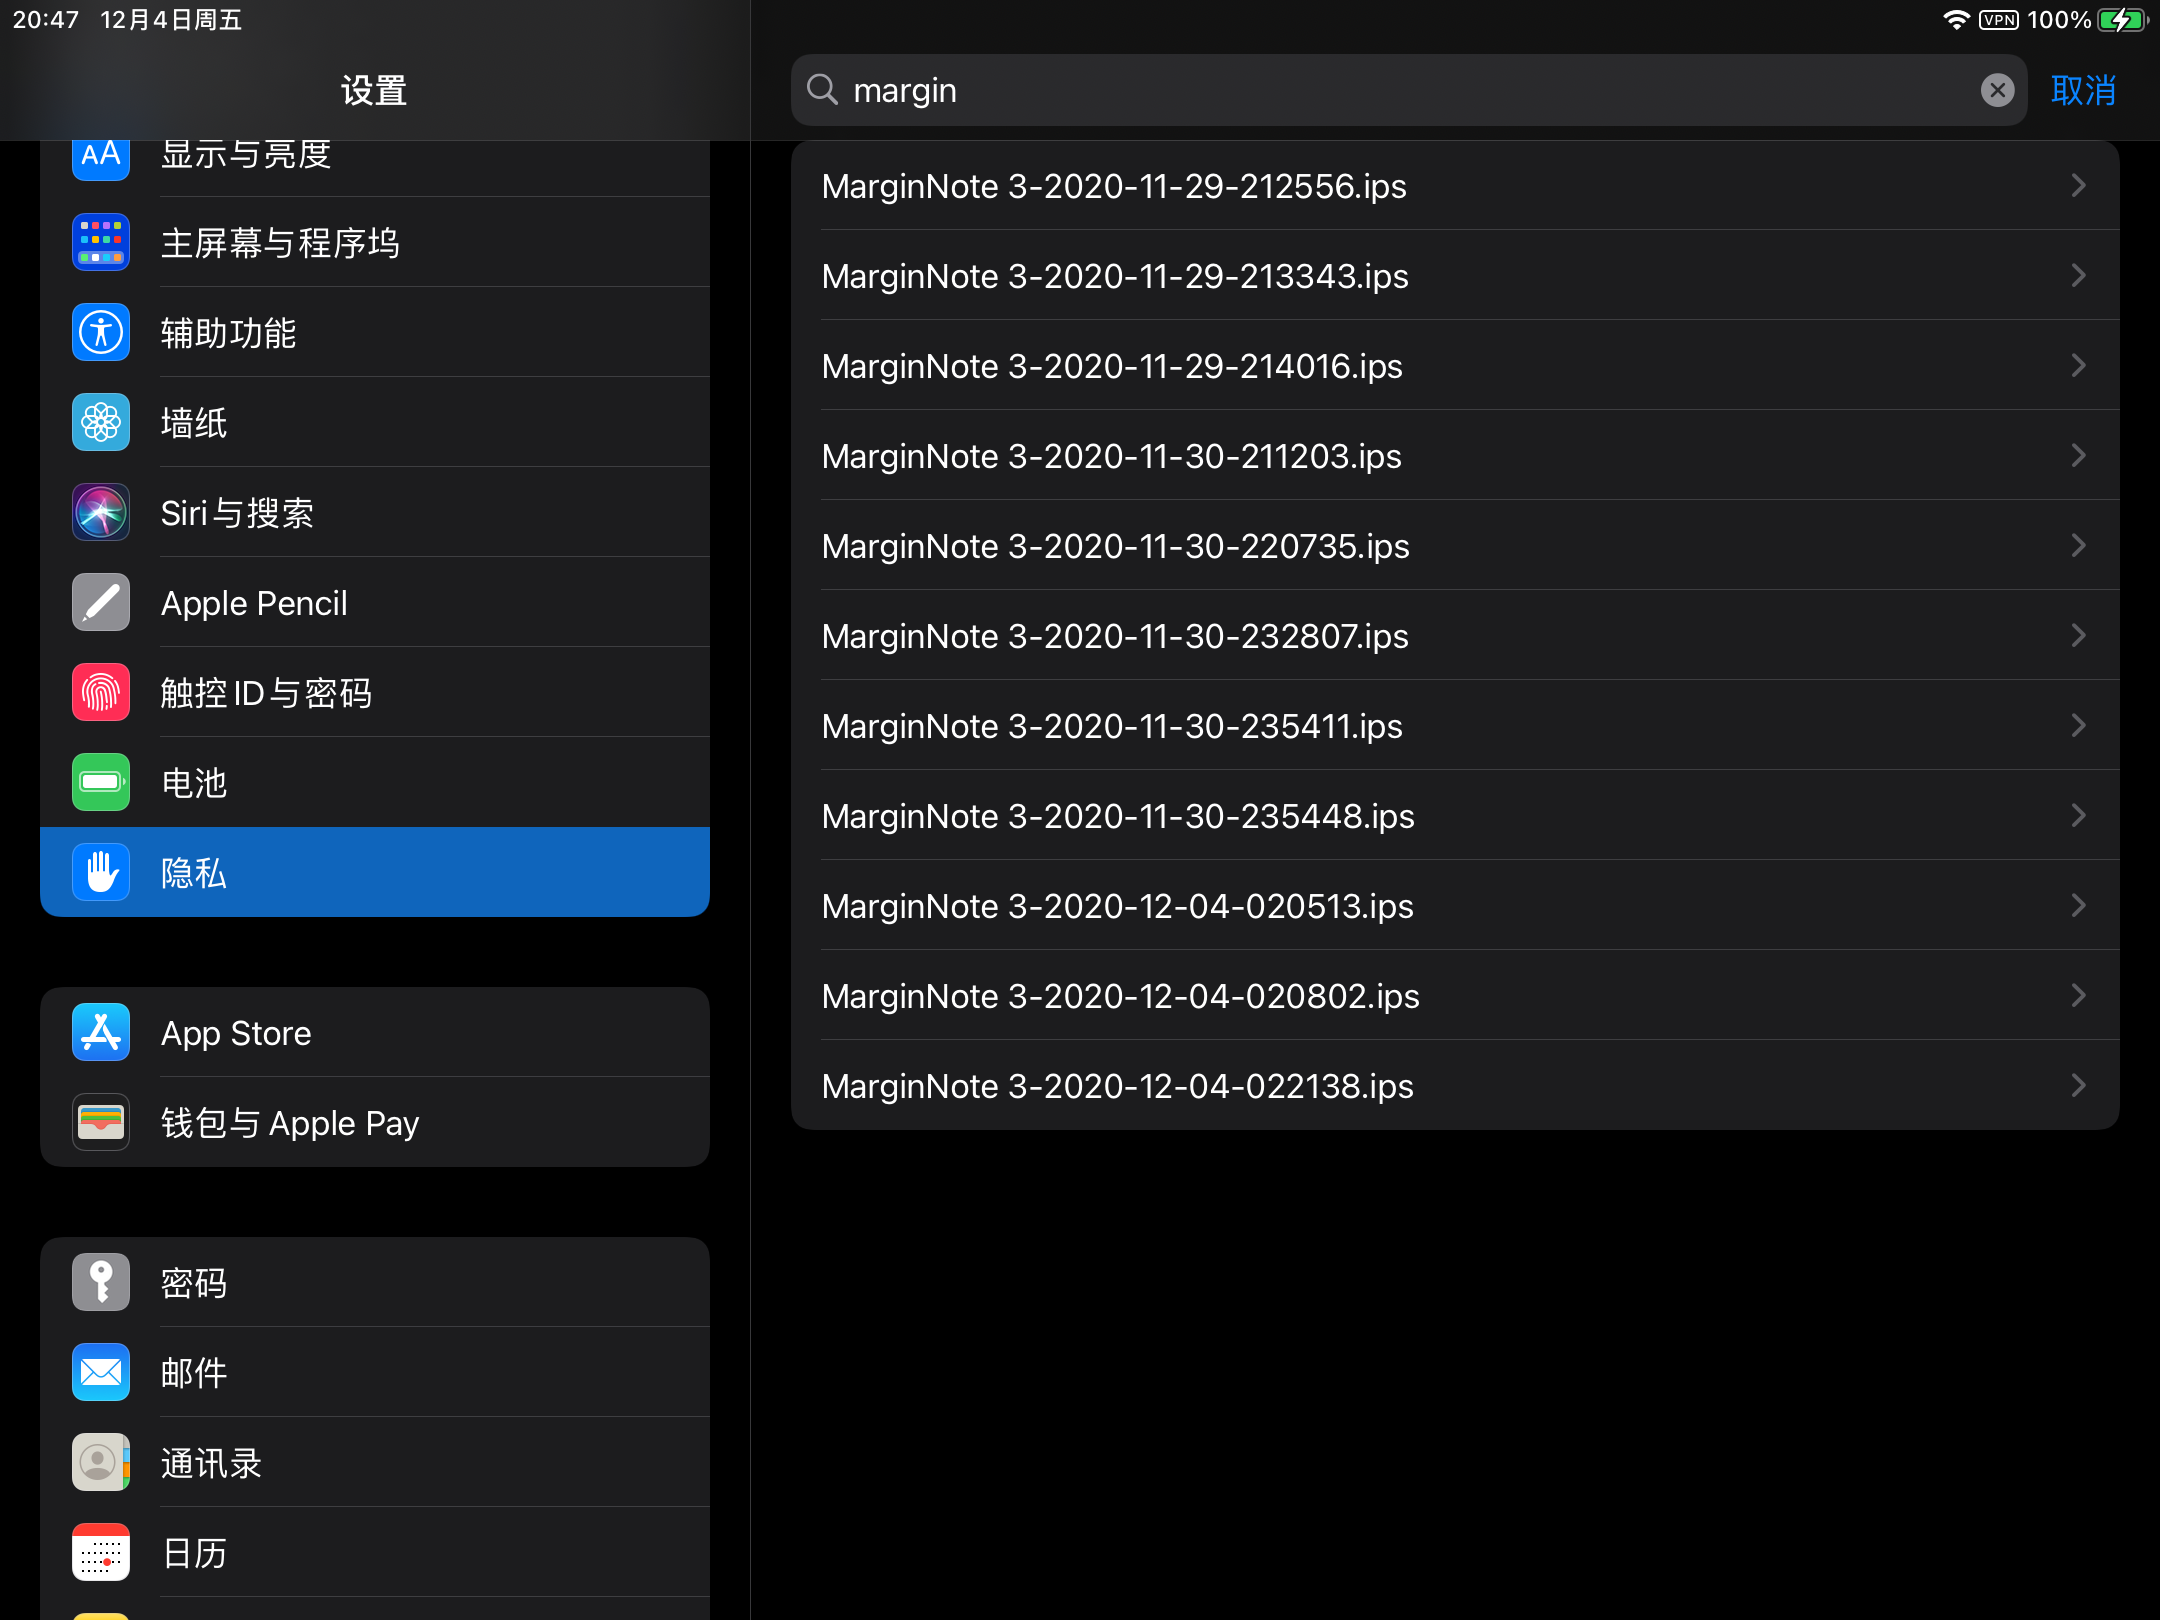Tap the Contacts icon
The height and width of the screenshot is (1620, 2160).
pyautogui.click(x=101, y=1462)
